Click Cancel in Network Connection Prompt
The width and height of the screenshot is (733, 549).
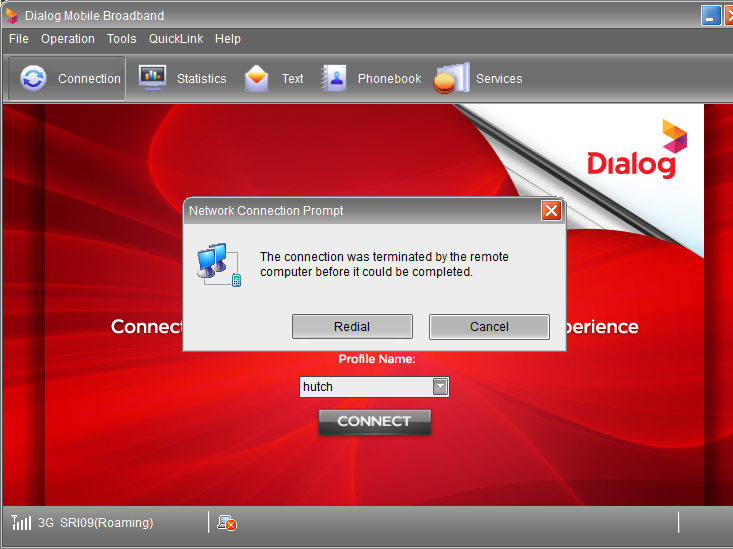click(x=489, y=326)
